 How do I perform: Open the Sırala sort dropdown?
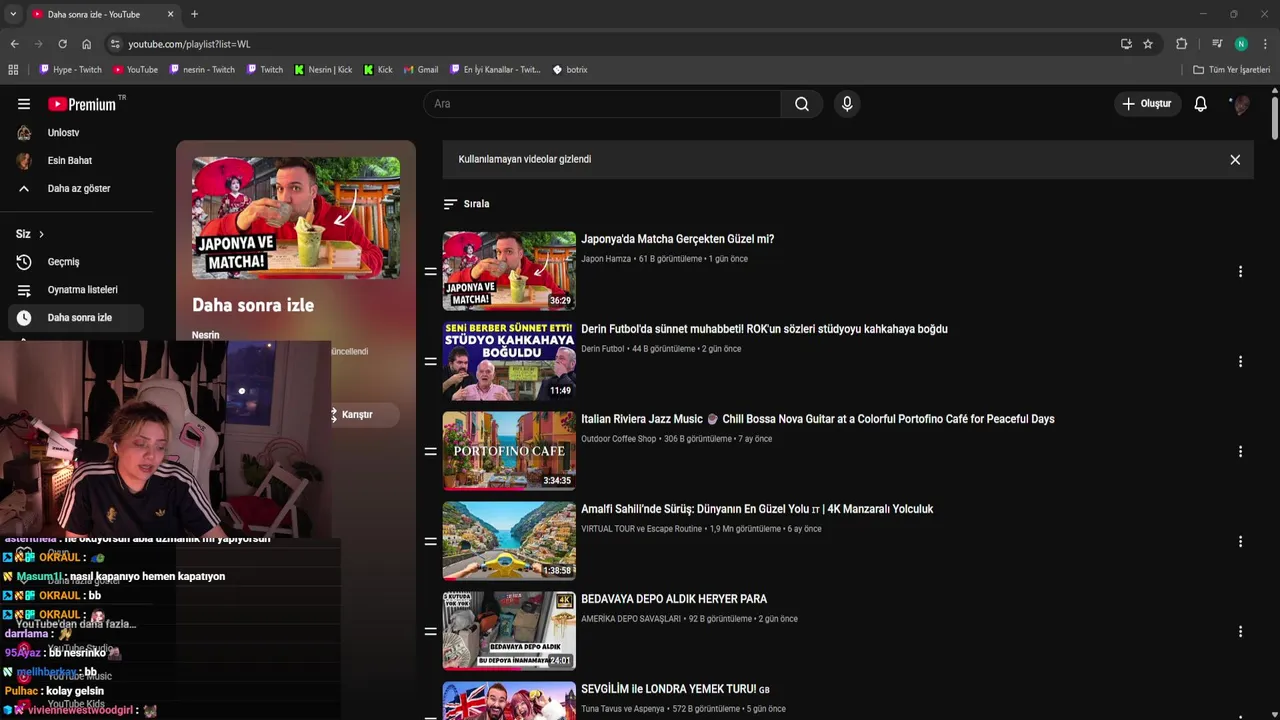pos(466,204)
